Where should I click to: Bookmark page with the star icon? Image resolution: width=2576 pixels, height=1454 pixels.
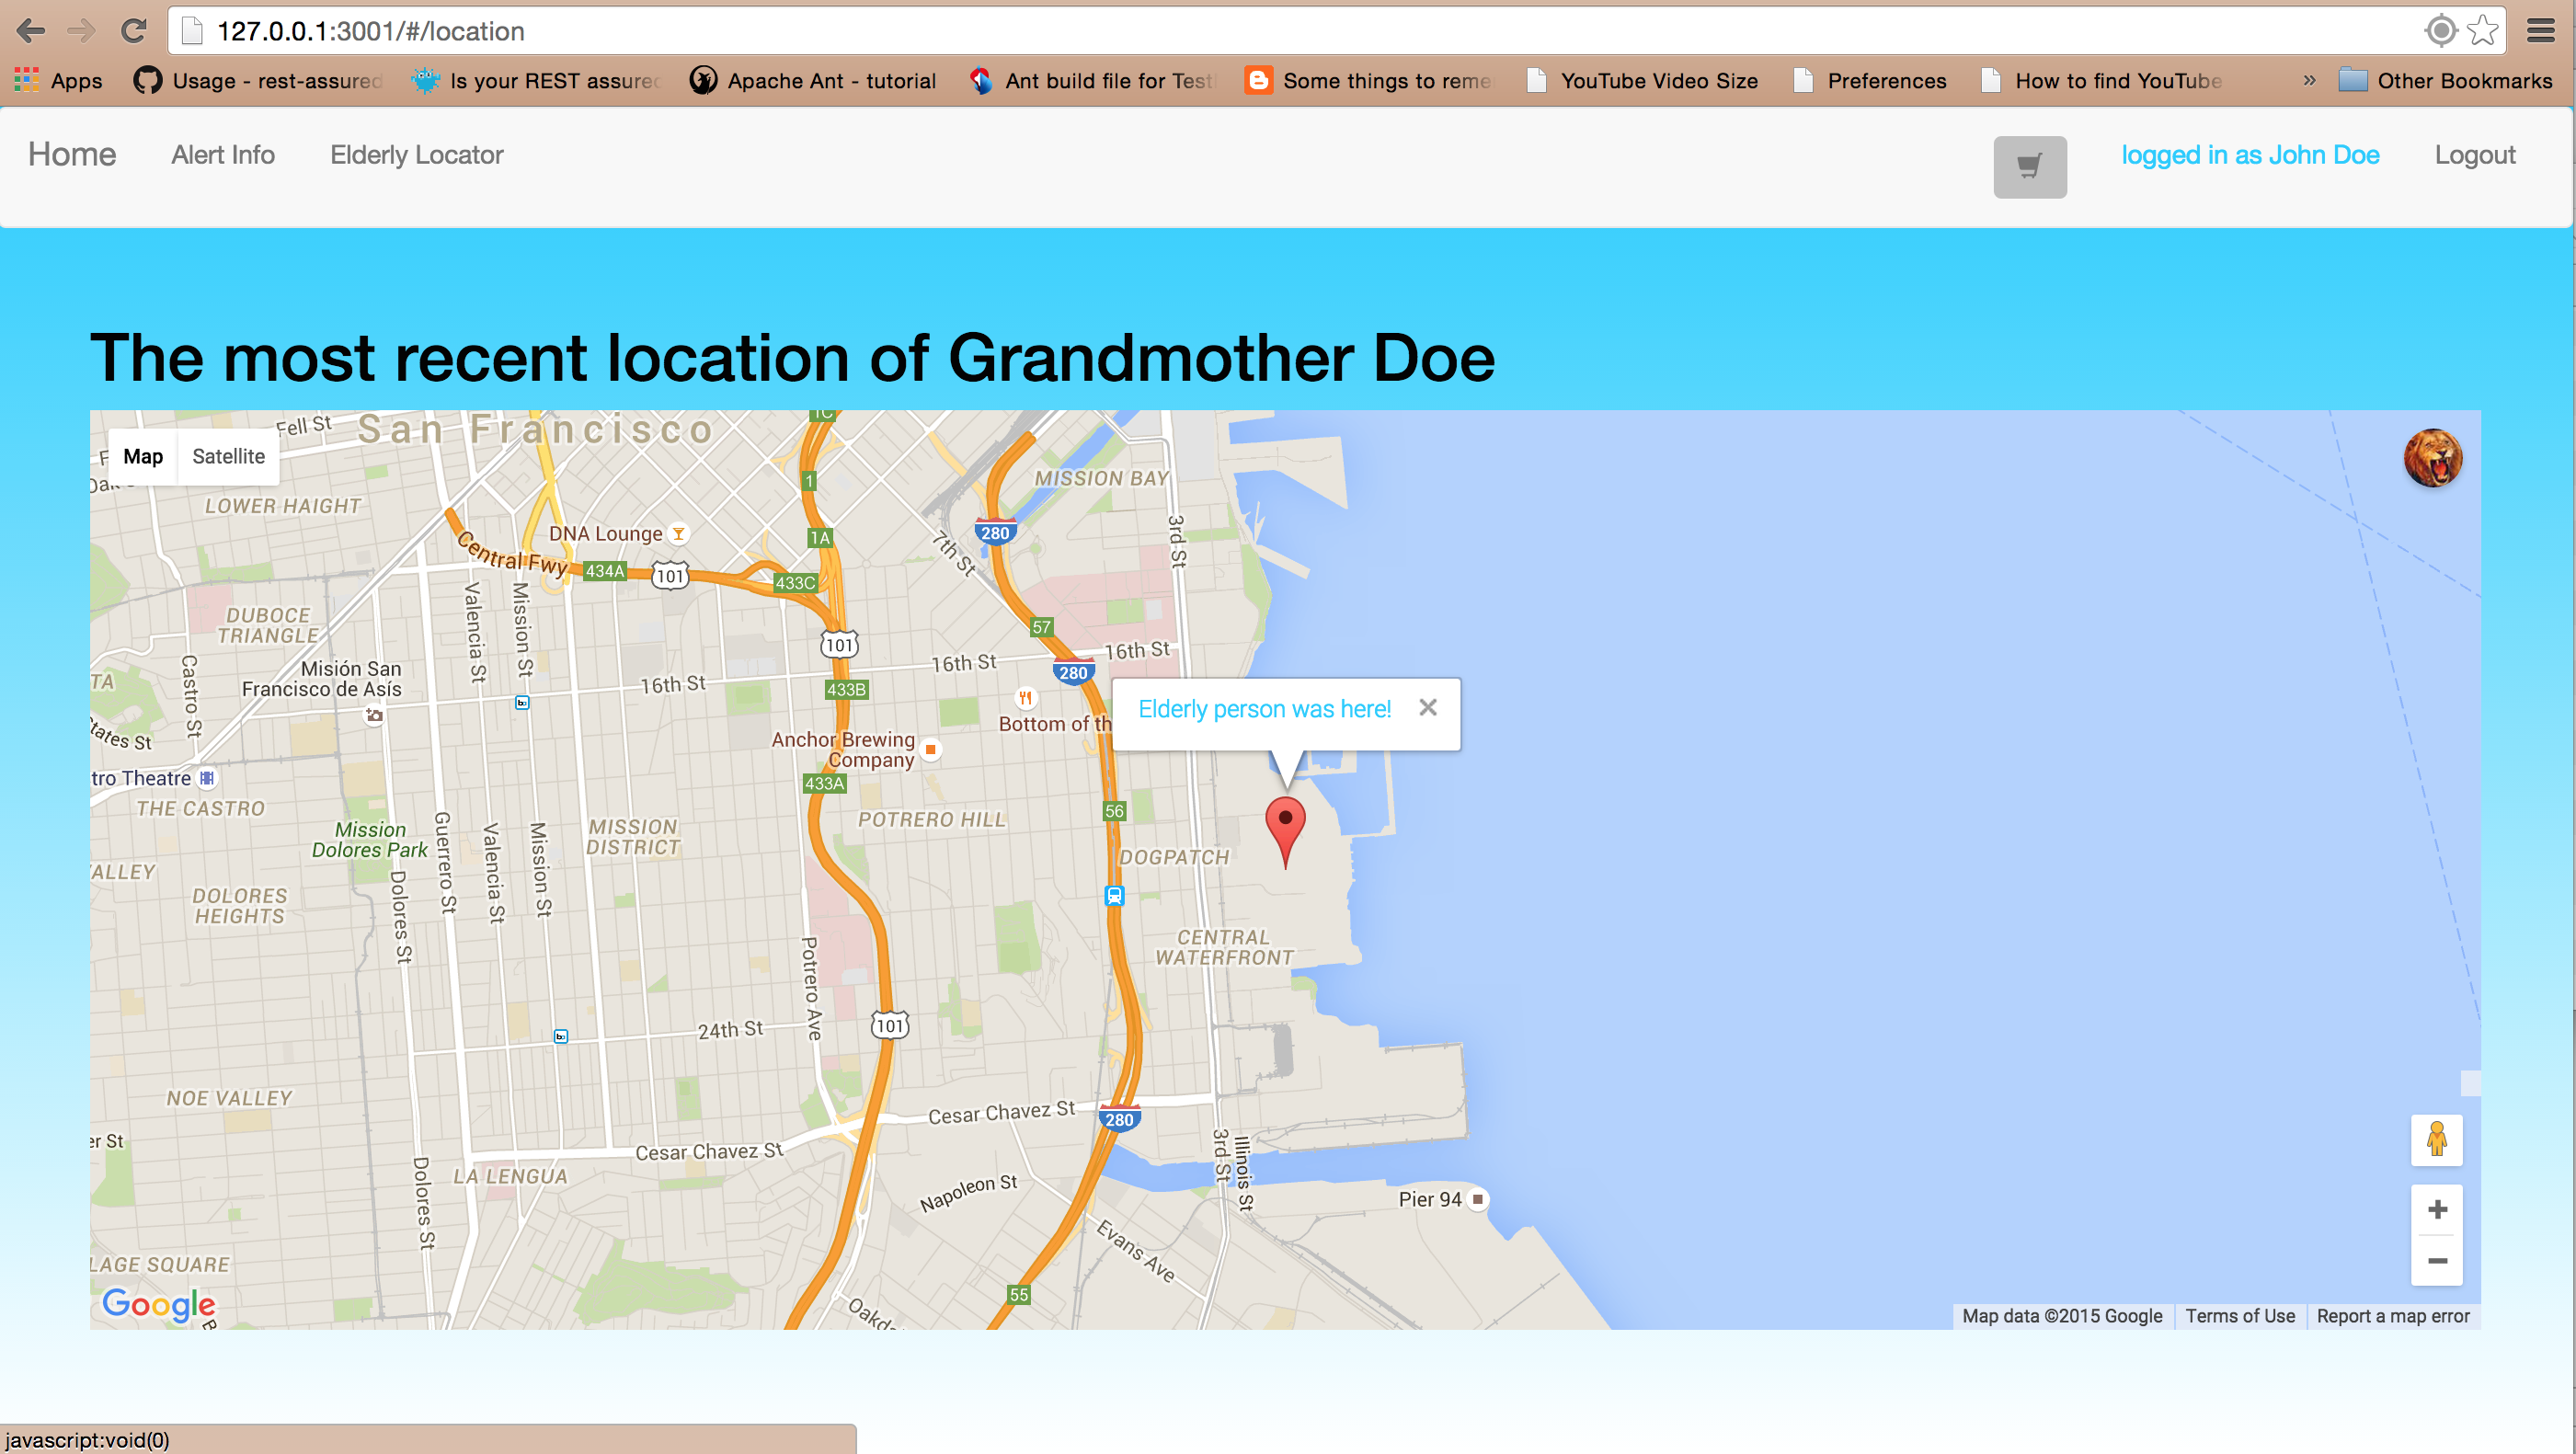point(2484,31)
